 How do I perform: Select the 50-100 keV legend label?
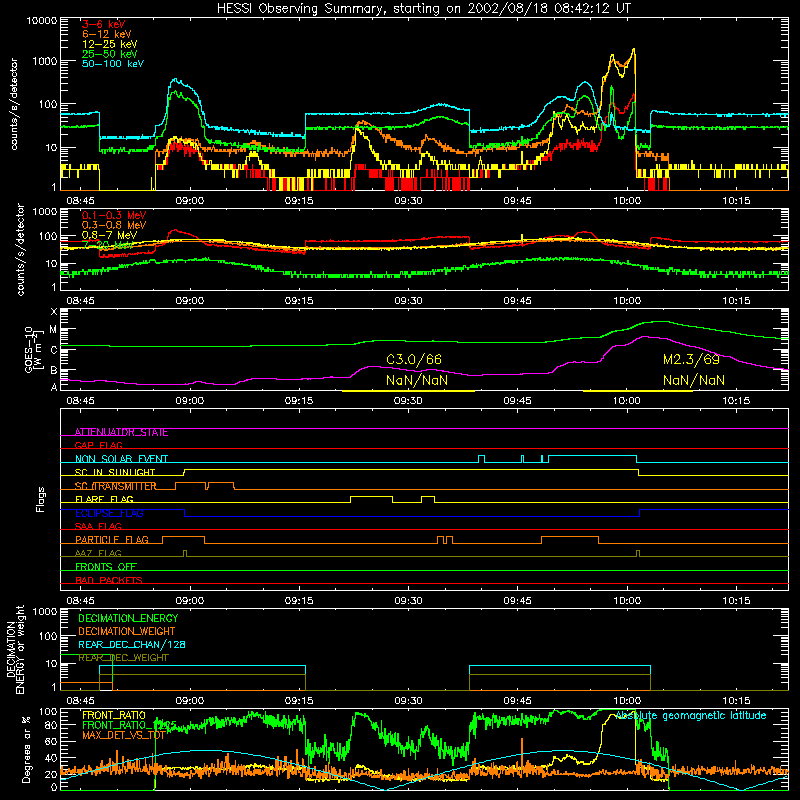[112, 64]
